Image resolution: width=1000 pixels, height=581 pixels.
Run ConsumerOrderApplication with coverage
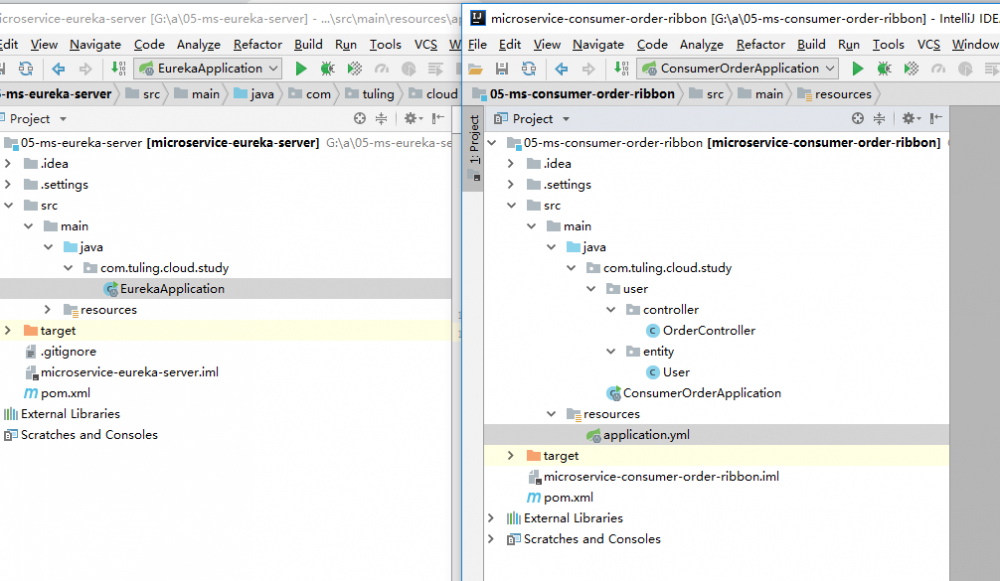pyautogui.click(x=911, y=68)
